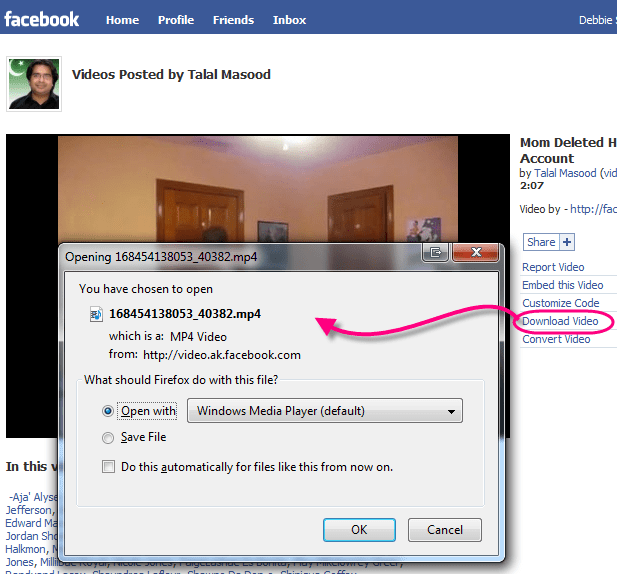
Task: Open the Video by http link
Action: (593, 209)
